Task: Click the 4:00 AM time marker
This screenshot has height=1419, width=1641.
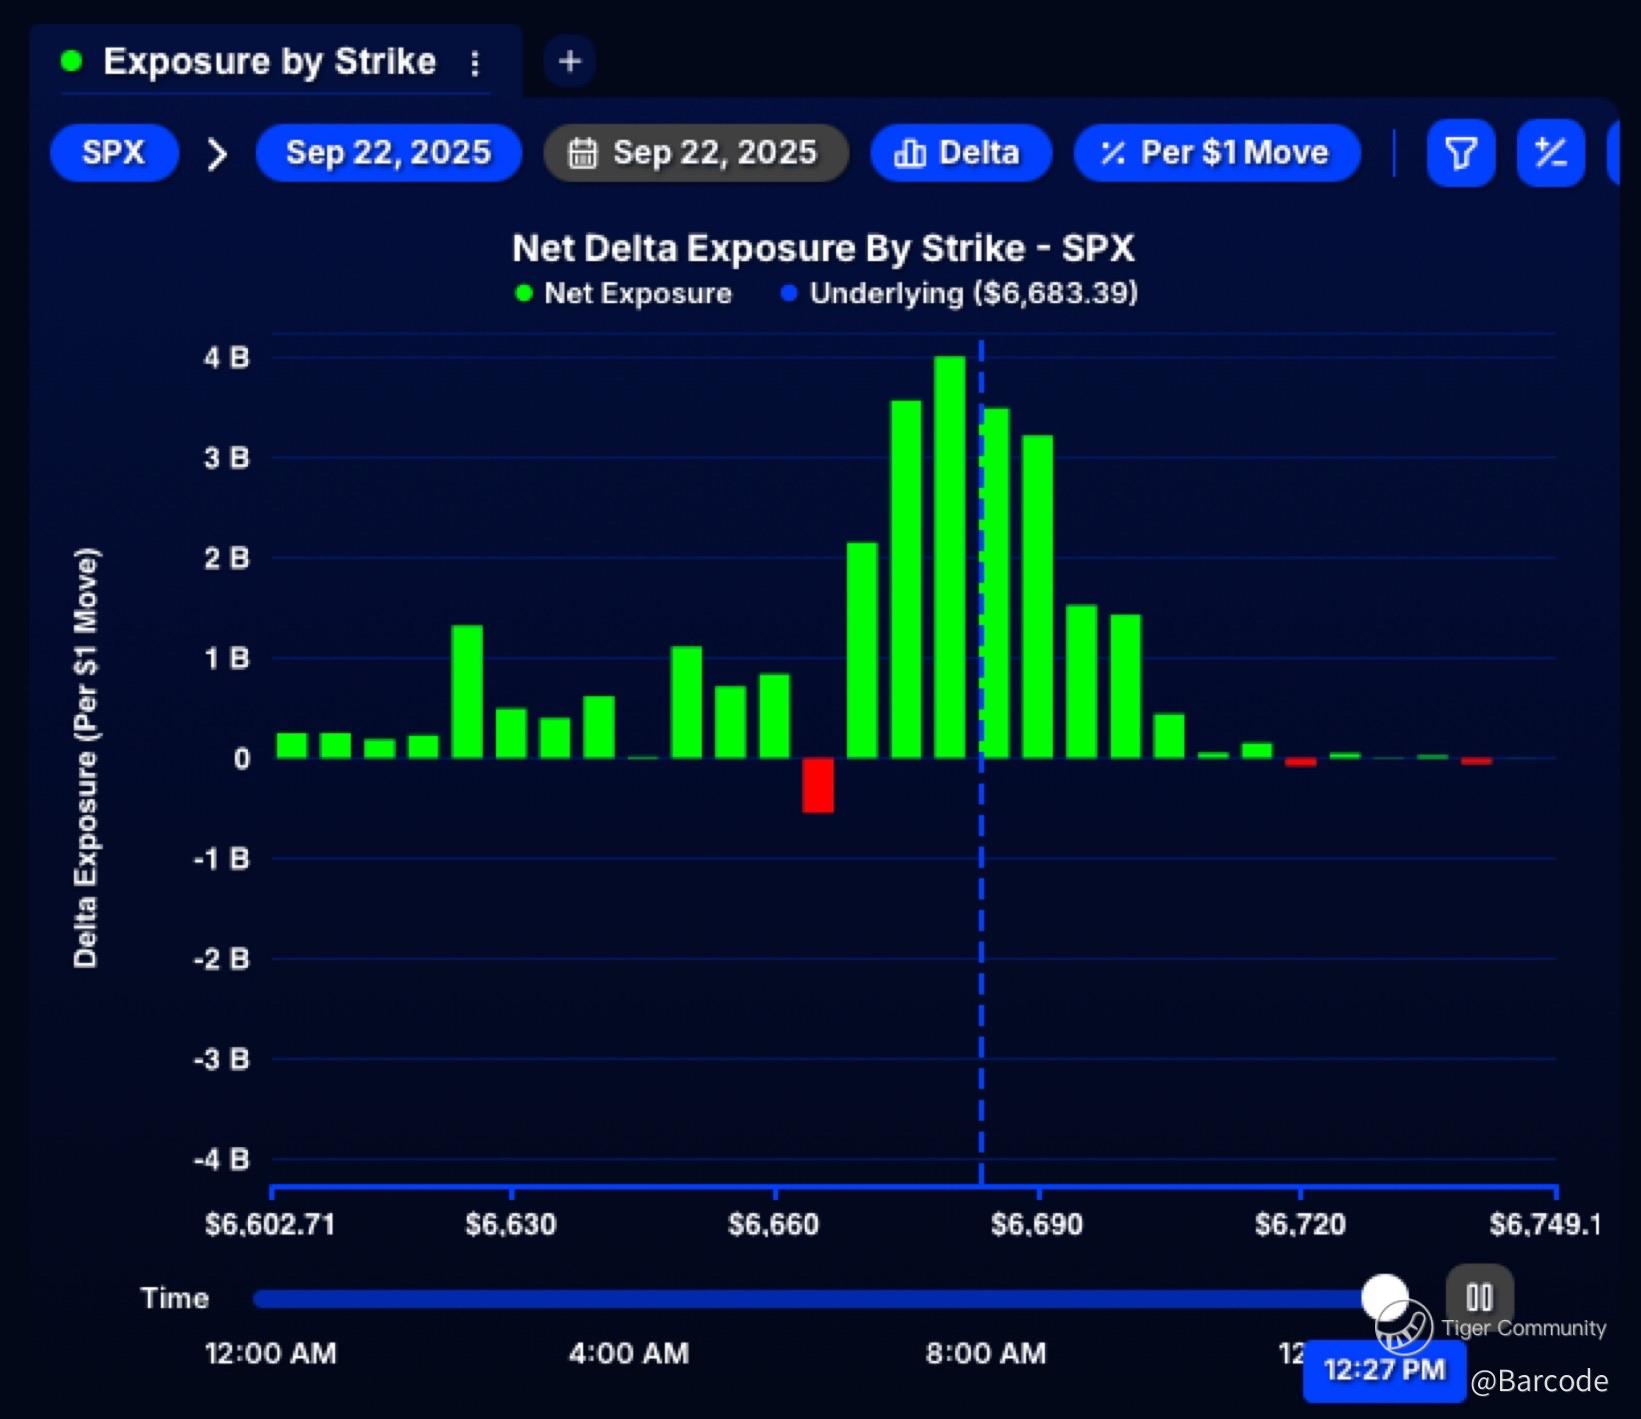Action: (629, 1354)
